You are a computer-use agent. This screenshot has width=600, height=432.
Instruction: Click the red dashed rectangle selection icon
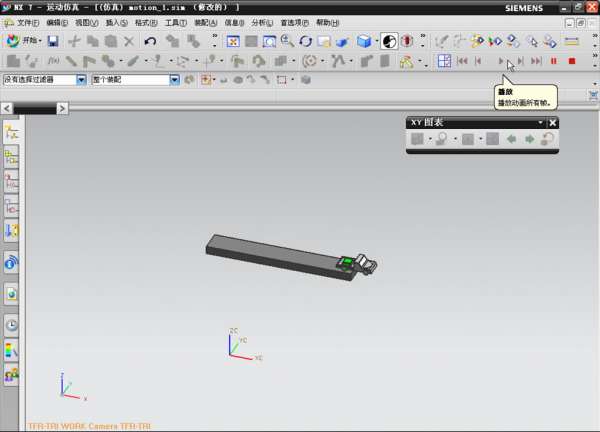[282, 80]
